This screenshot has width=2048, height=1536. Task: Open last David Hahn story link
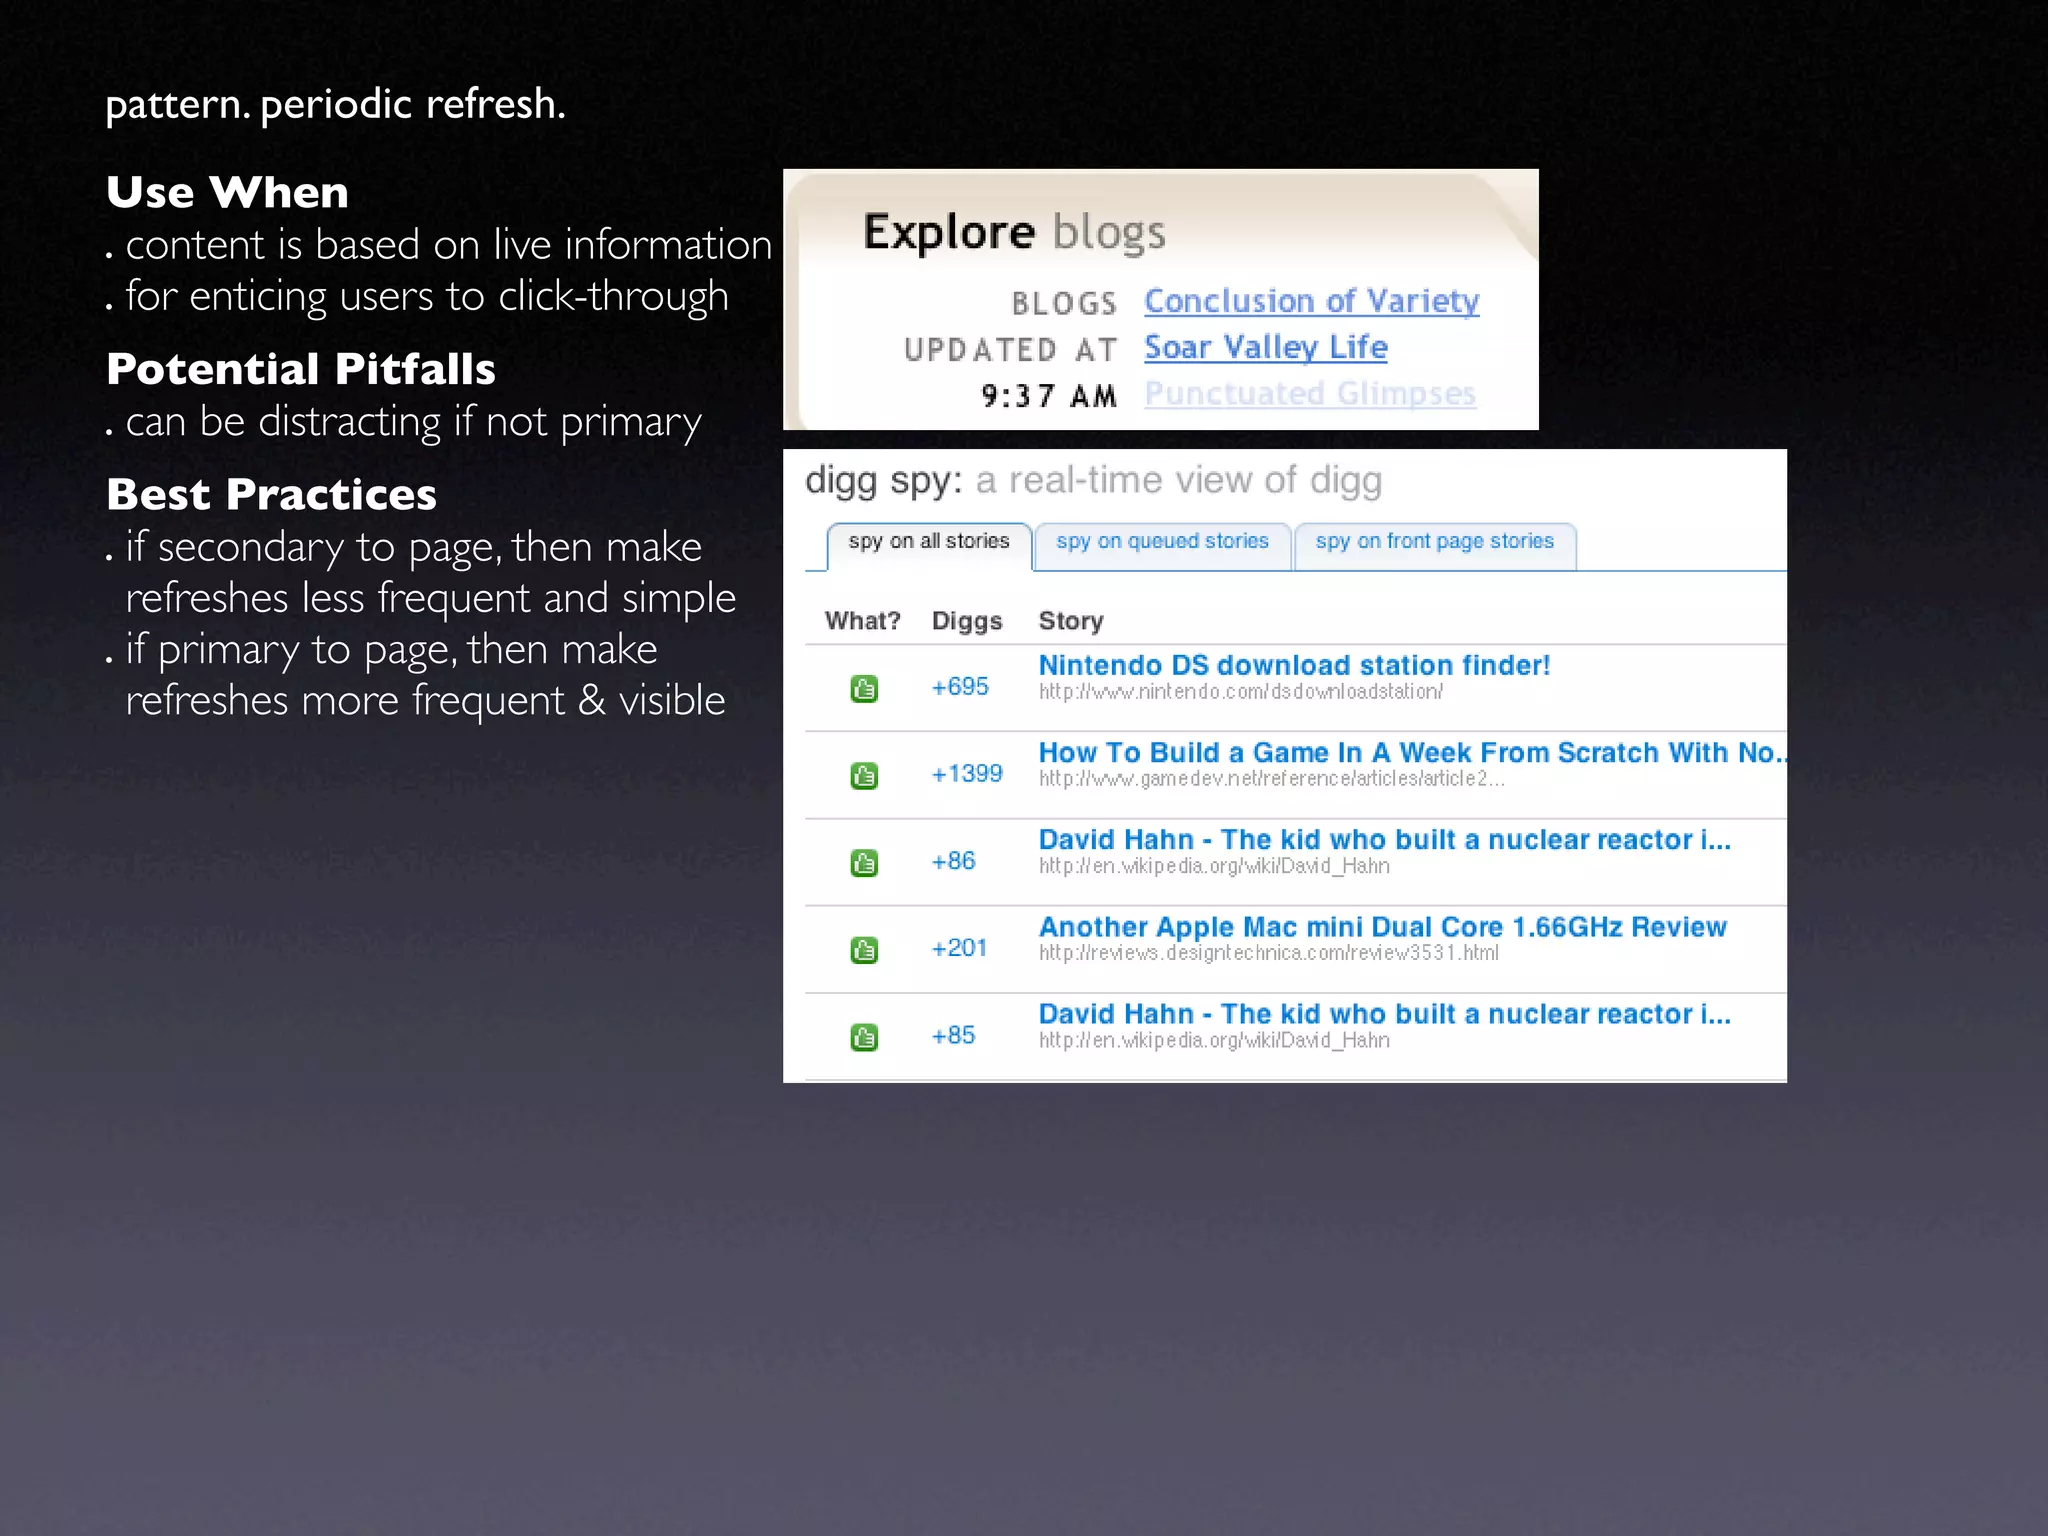(x=1384, y=1014)
